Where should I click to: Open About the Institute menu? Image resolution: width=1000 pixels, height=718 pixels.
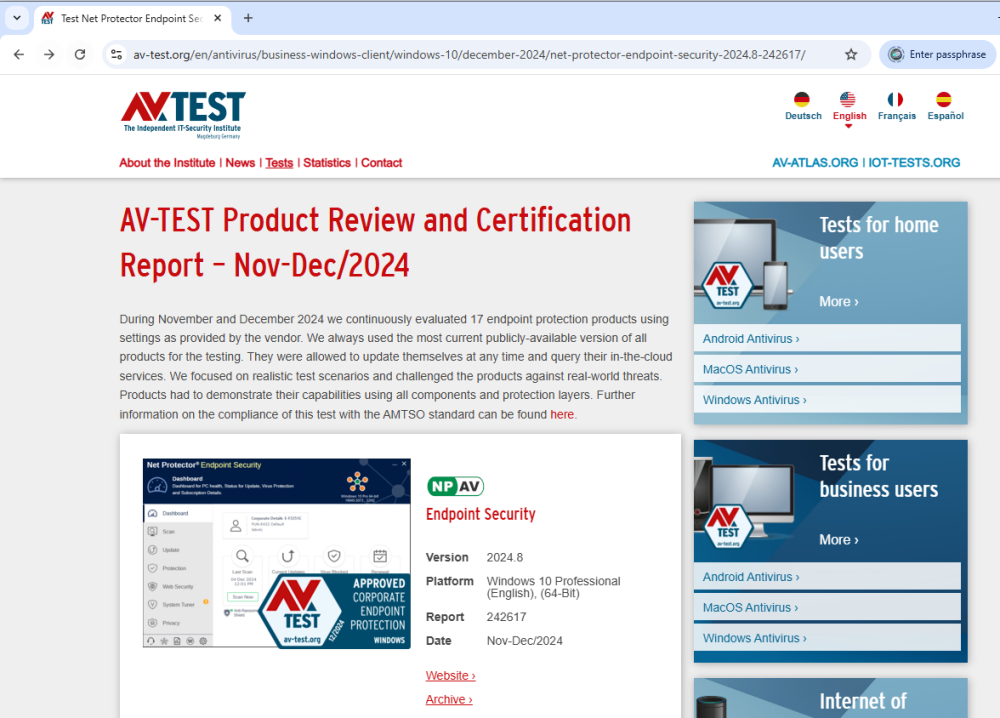point(167,163)
